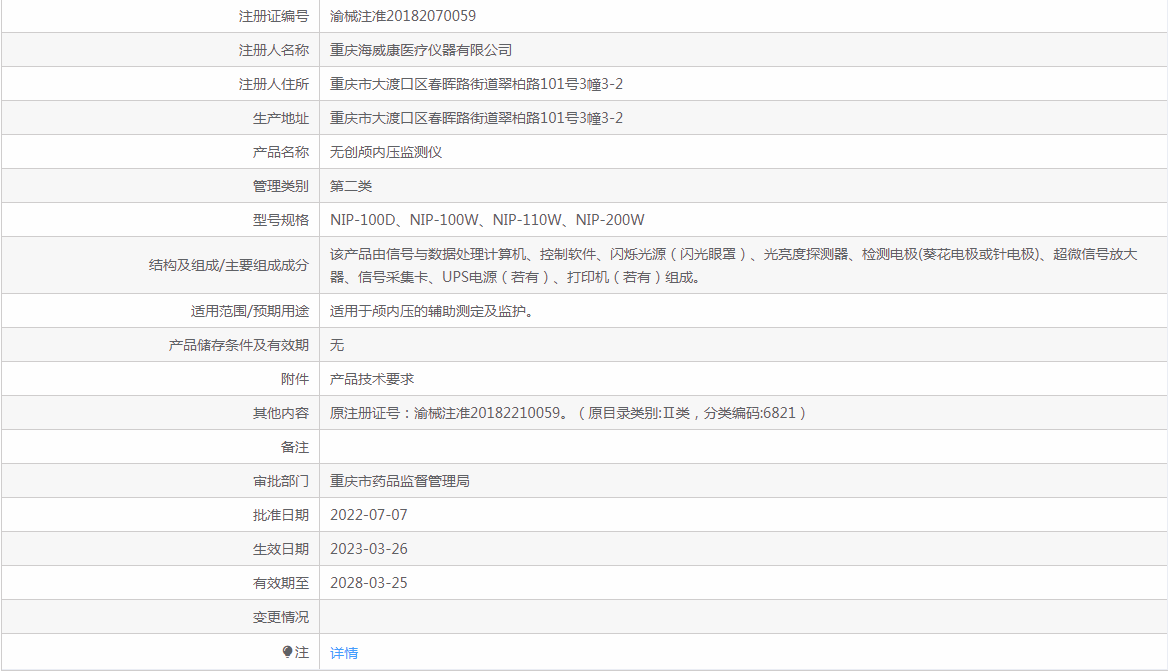Select the 适用范围 intended use text

[432, 311]
